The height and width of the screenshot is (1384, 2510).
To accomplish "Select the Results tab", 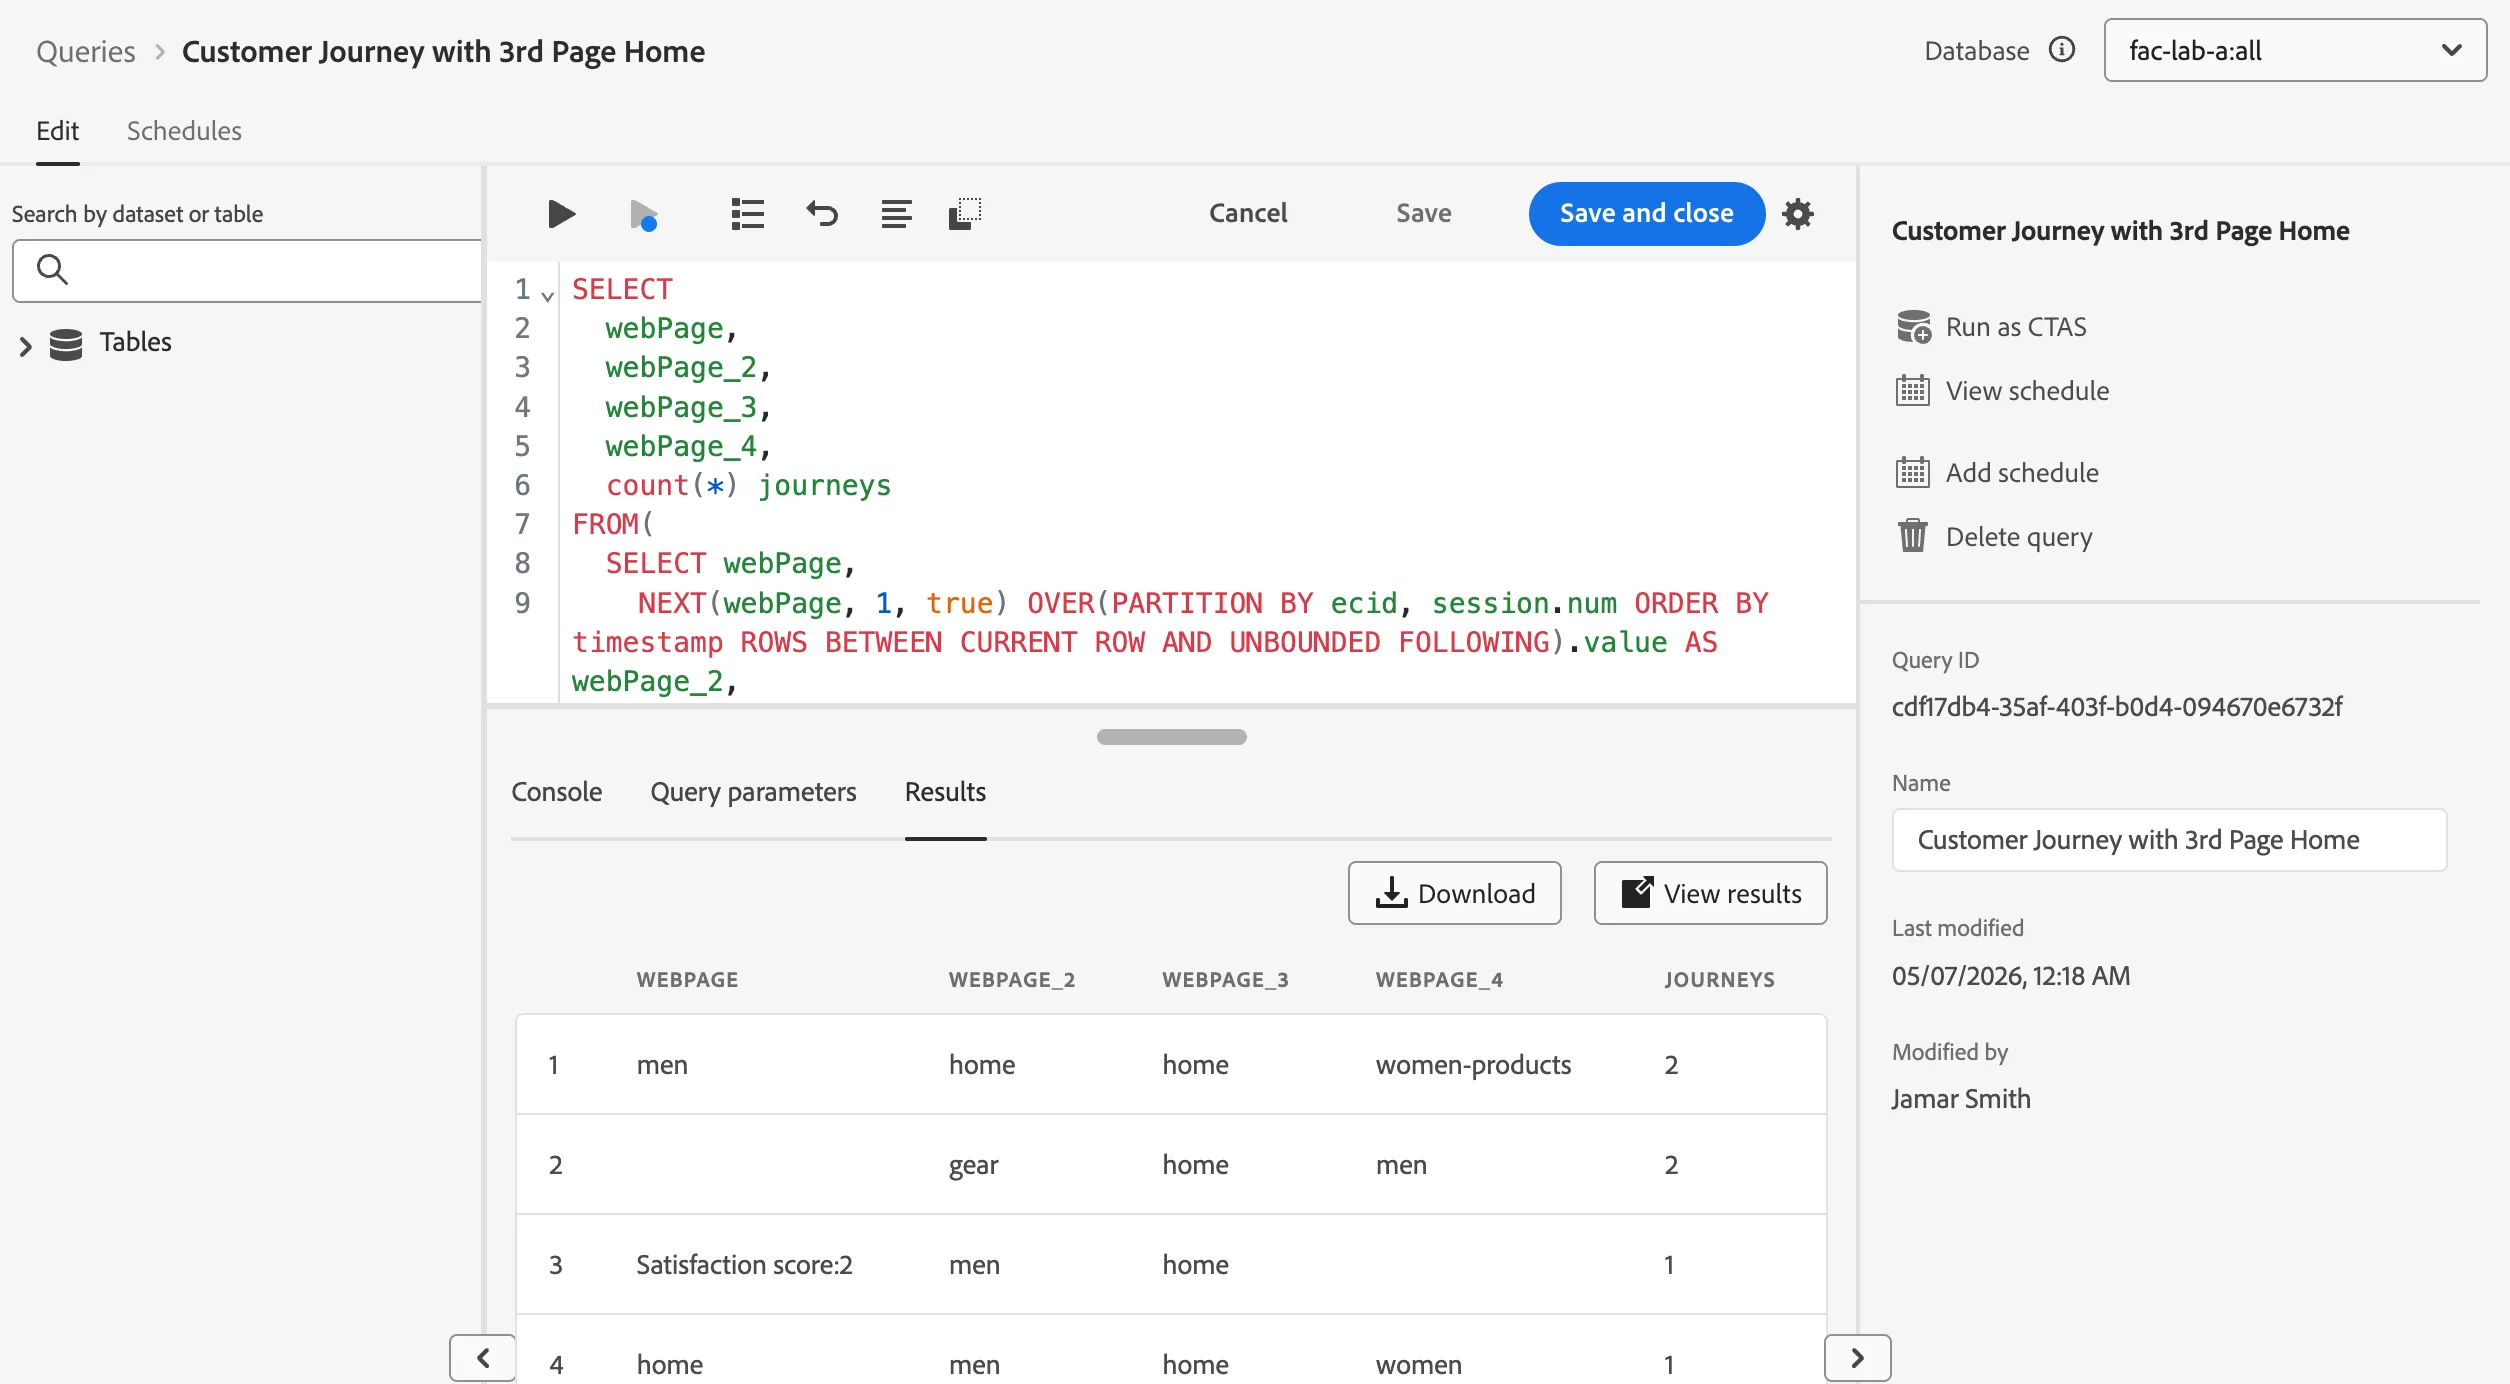I will tap(945, 792).
